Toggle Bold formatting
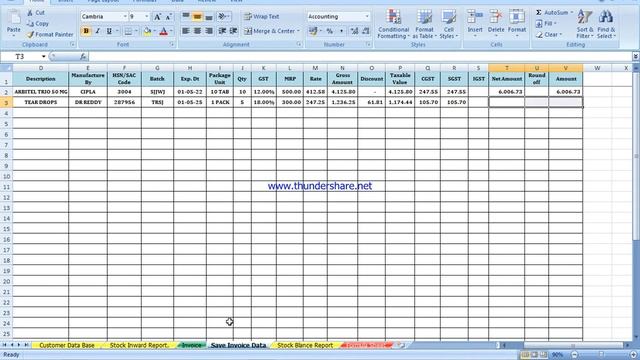 (x=86, y=31)
